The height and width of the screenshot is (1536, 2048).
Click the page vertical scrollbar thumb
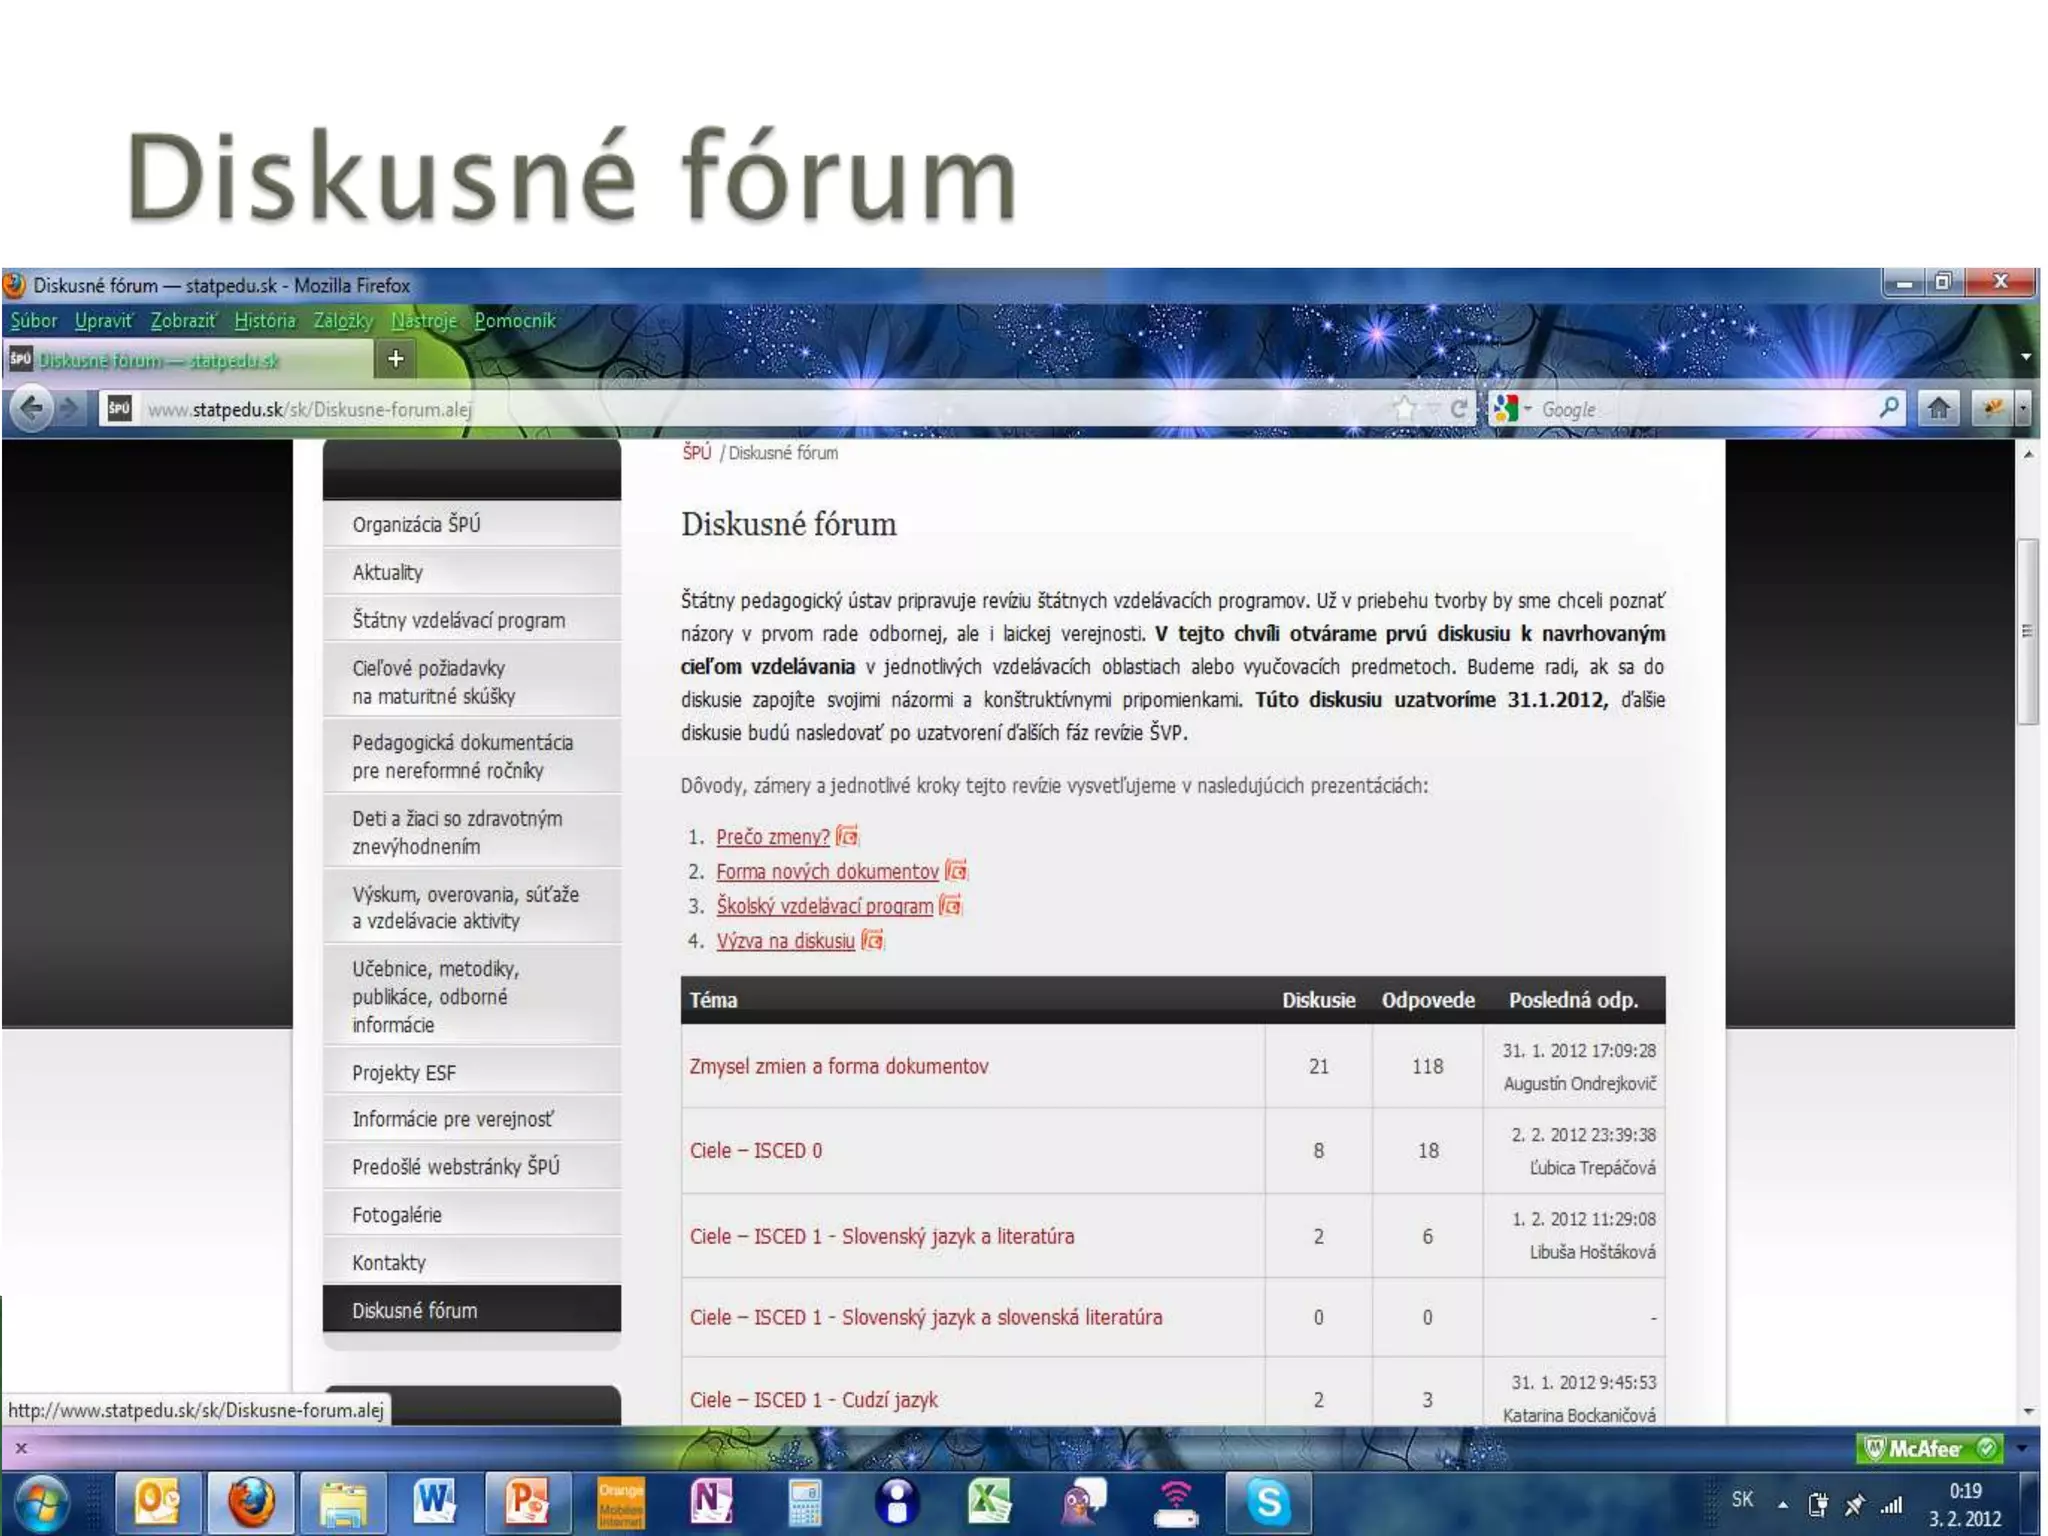pyautogui.click(x=2027, y=631)
